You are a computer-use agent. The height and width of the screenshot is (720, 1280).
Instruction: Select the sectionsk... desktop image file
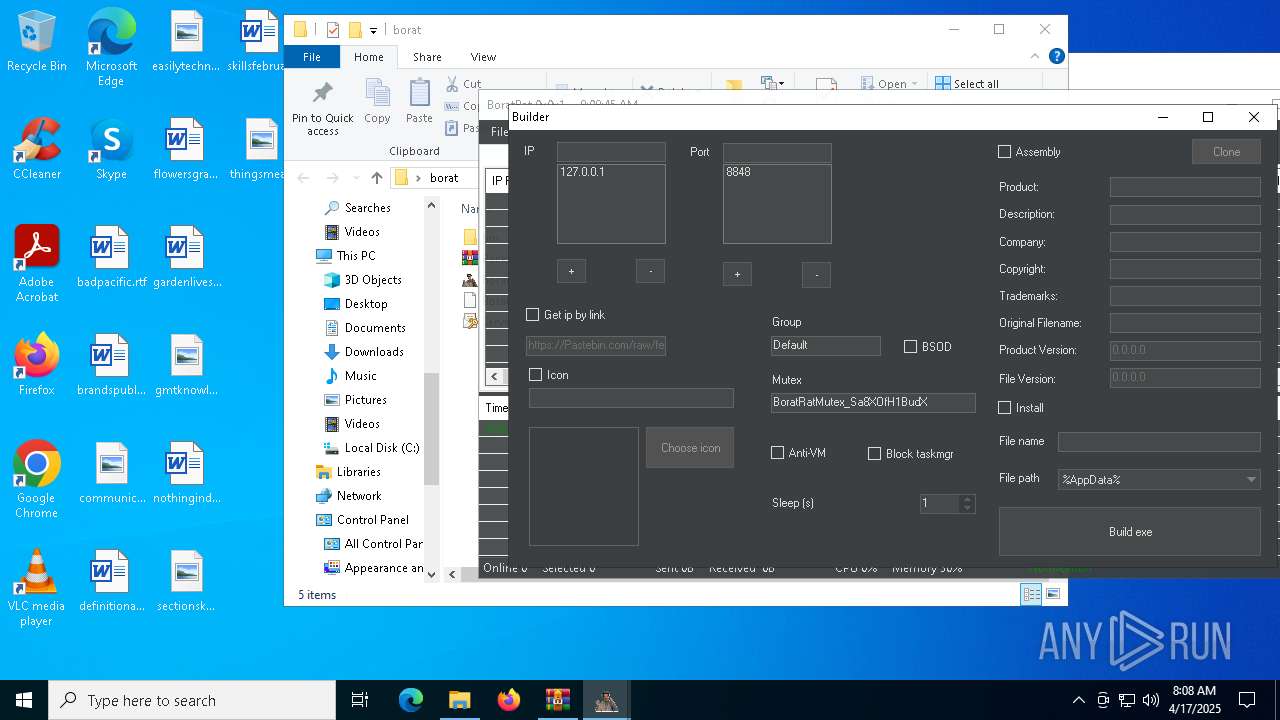coord(186,582)
